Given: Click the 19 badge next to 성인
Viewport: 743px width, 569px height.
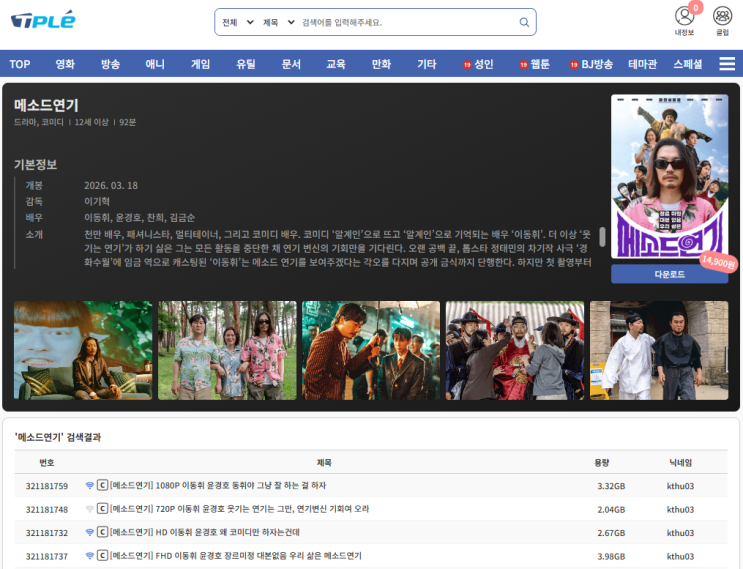Looking at the screenshot, I should [x=467, y=65].
